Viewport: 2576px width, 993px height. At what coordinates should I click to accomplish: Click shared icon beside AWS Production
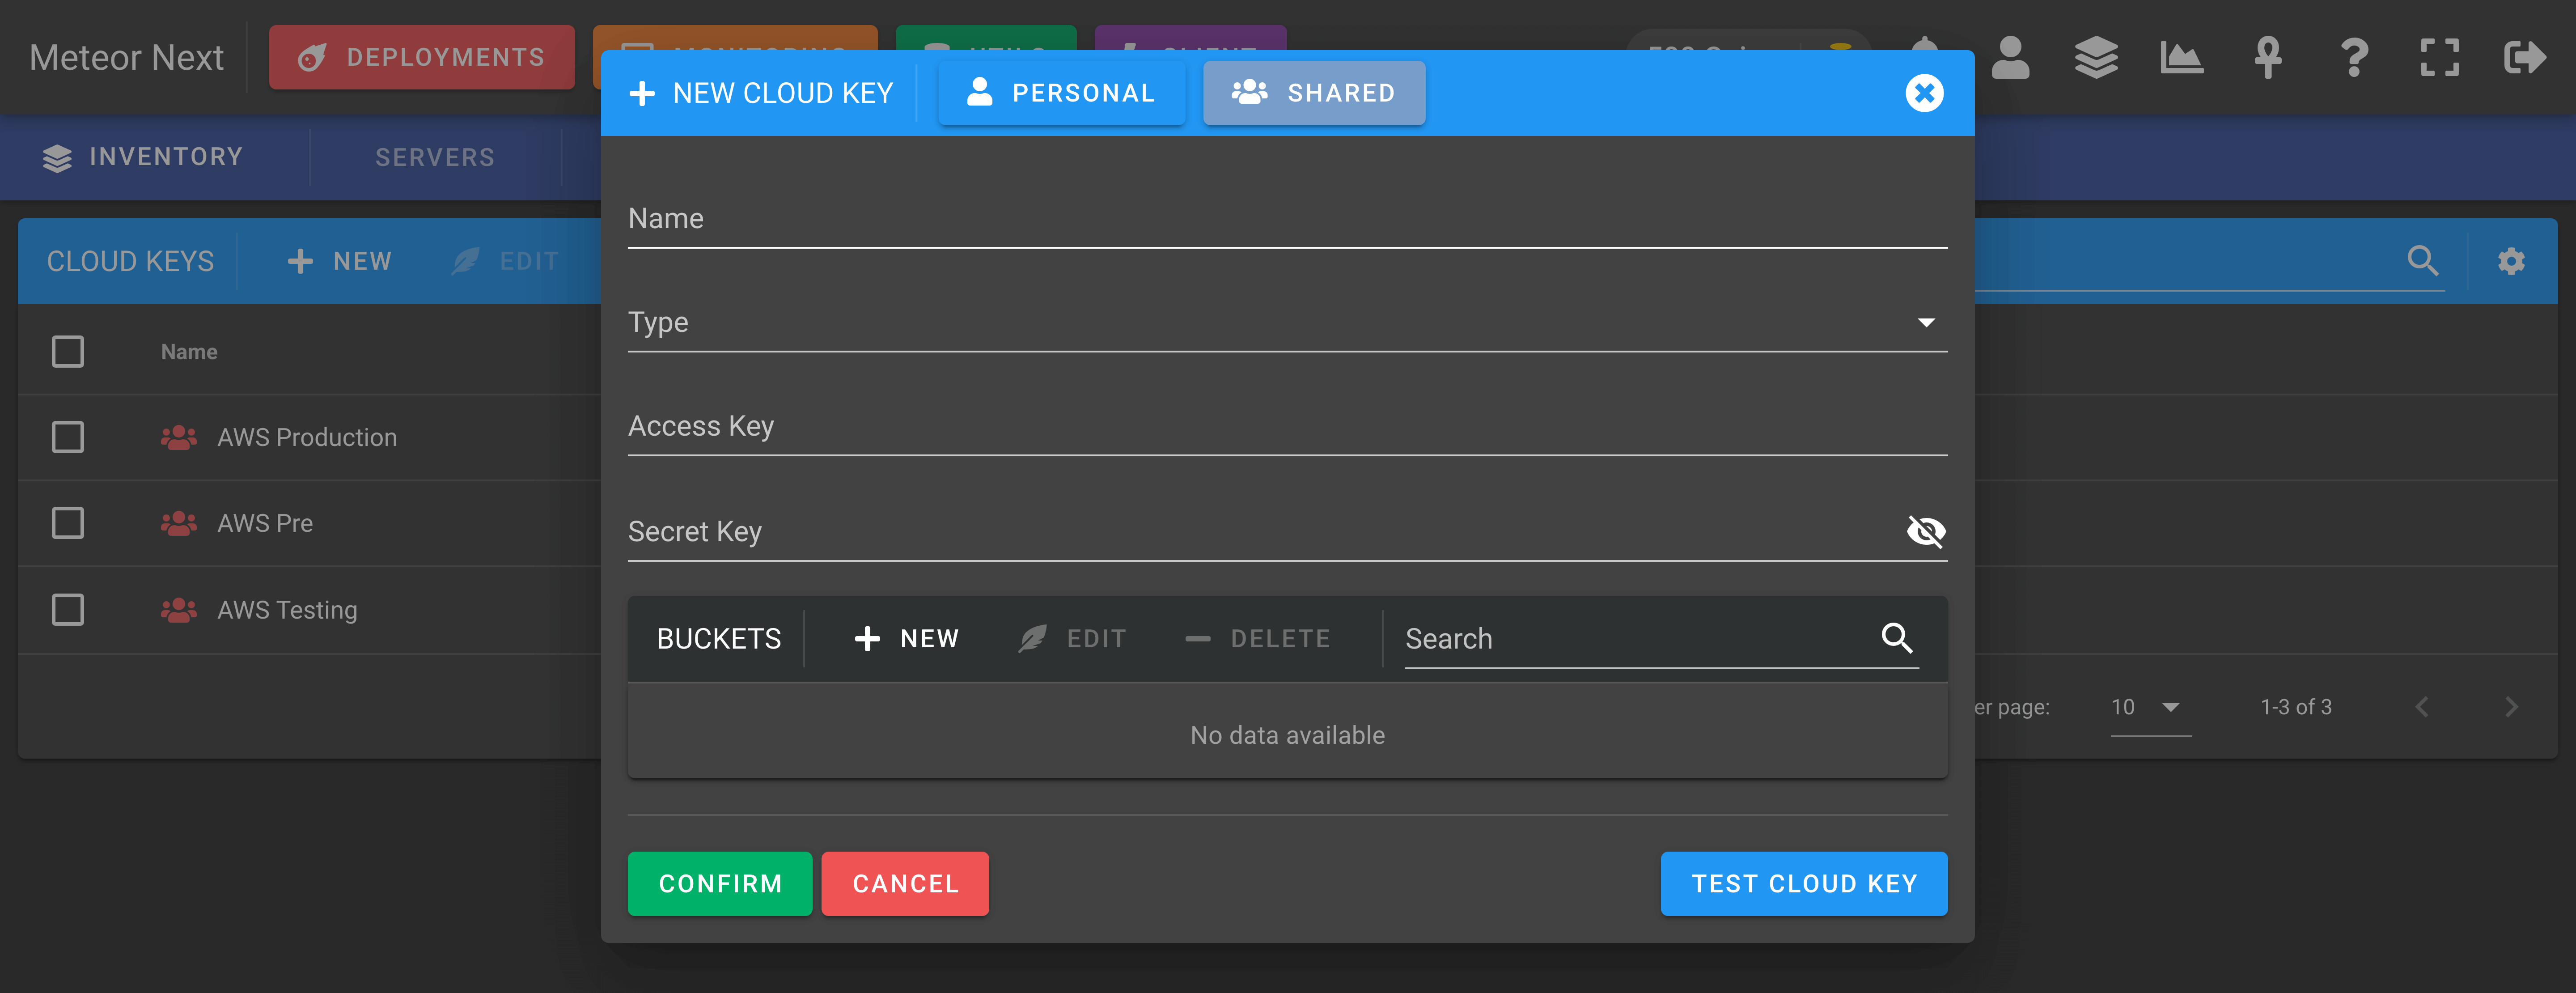[x=179, y=437]
